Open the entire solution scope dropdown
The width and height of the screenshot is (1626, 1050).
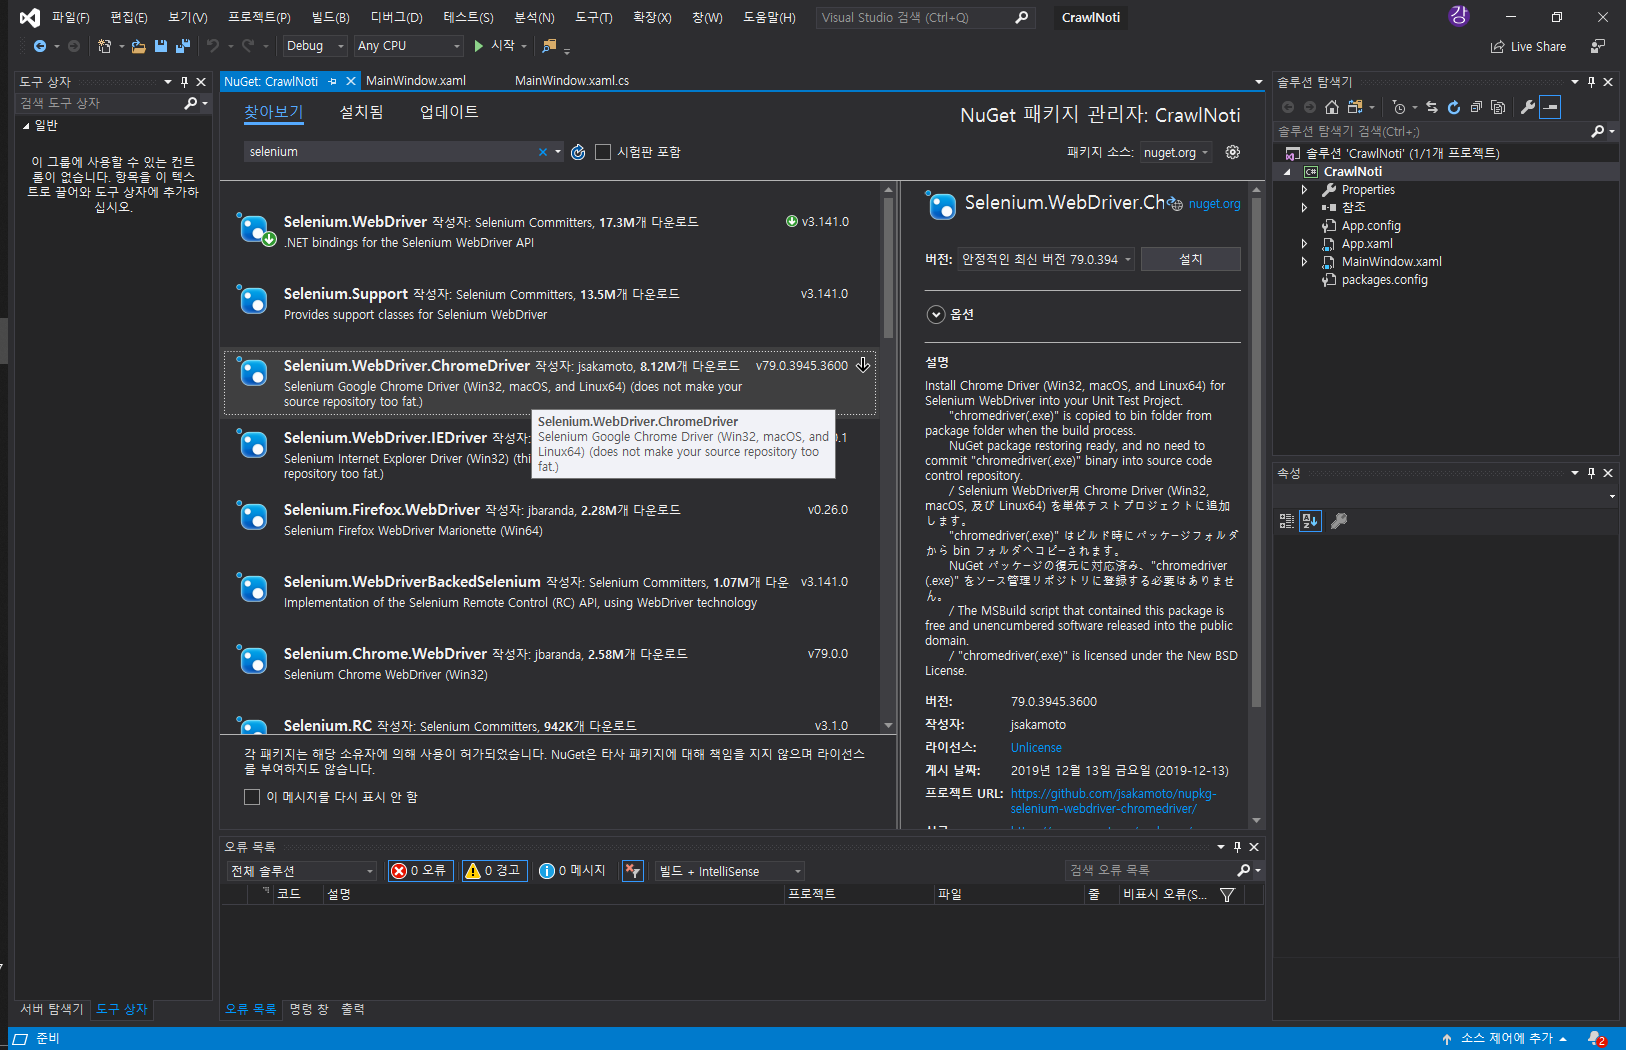point(301,871)
